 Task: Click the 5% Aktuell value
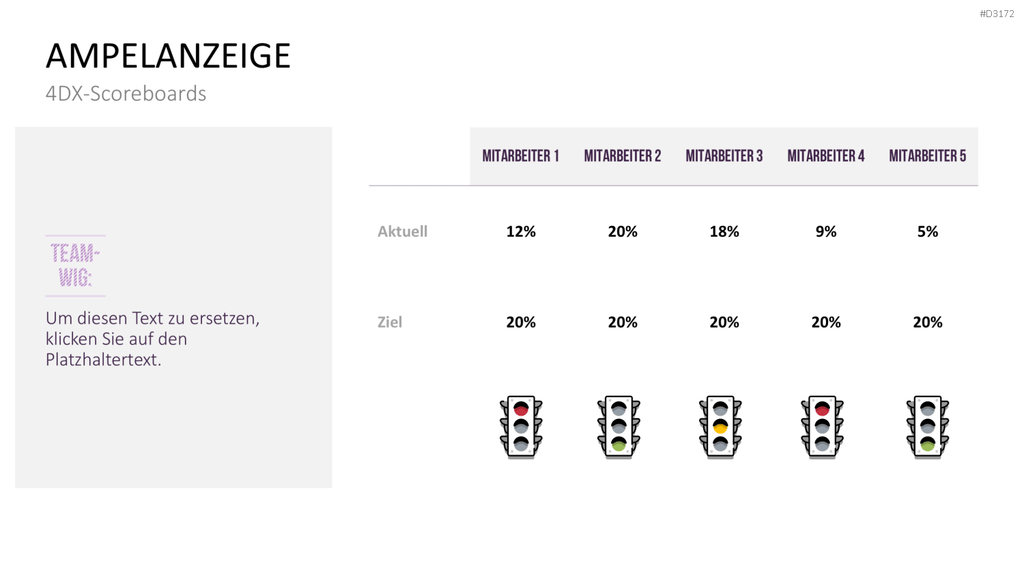[927, 231]
